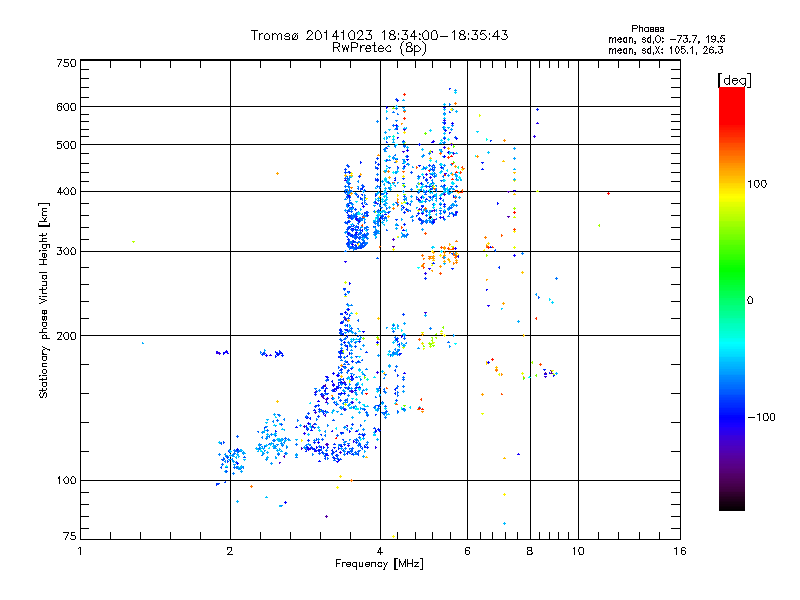Click the 'Phases' heading text
This screenshot has width=800, height=600.
tap(647, 29)
